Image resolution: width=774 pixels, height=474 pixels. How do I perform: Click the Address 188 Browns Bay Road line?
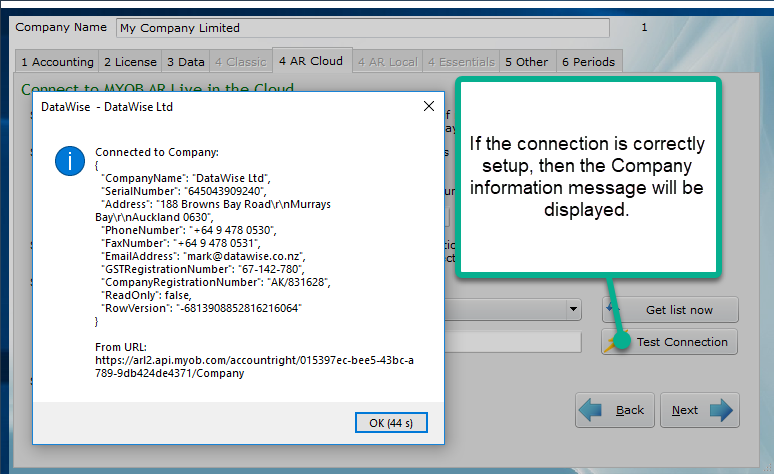coord(213,211)
